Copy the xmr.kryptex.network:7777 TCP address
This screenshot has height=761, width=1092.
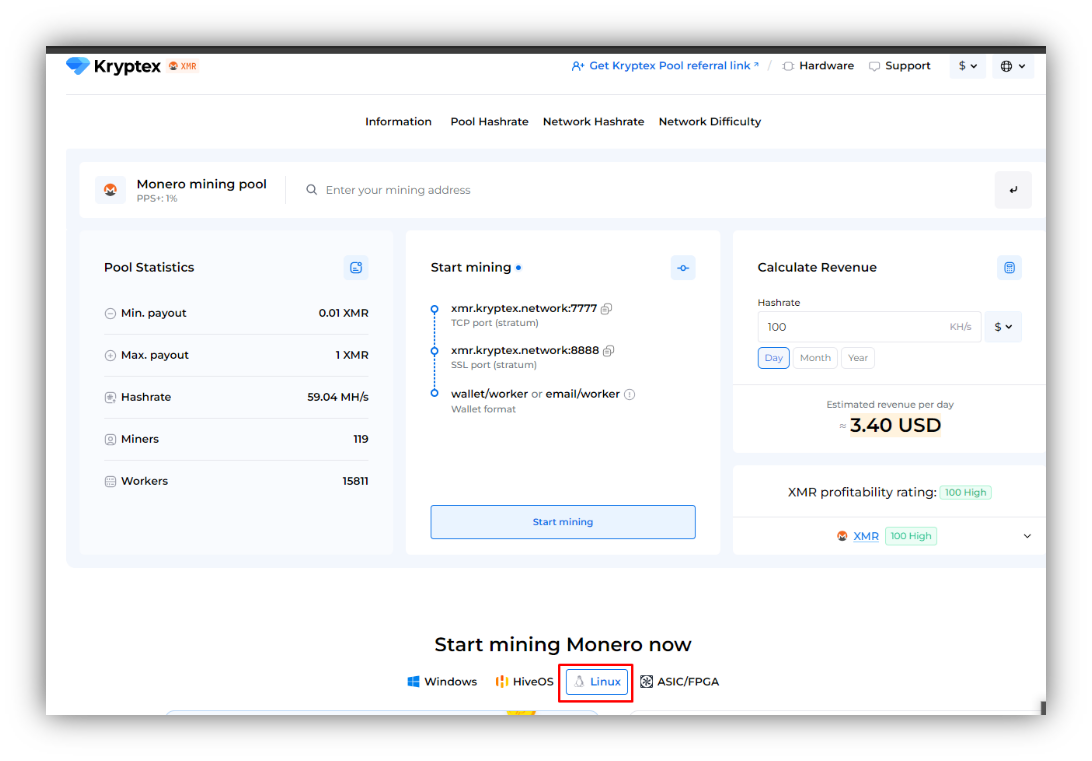click(x=607, y=308)
